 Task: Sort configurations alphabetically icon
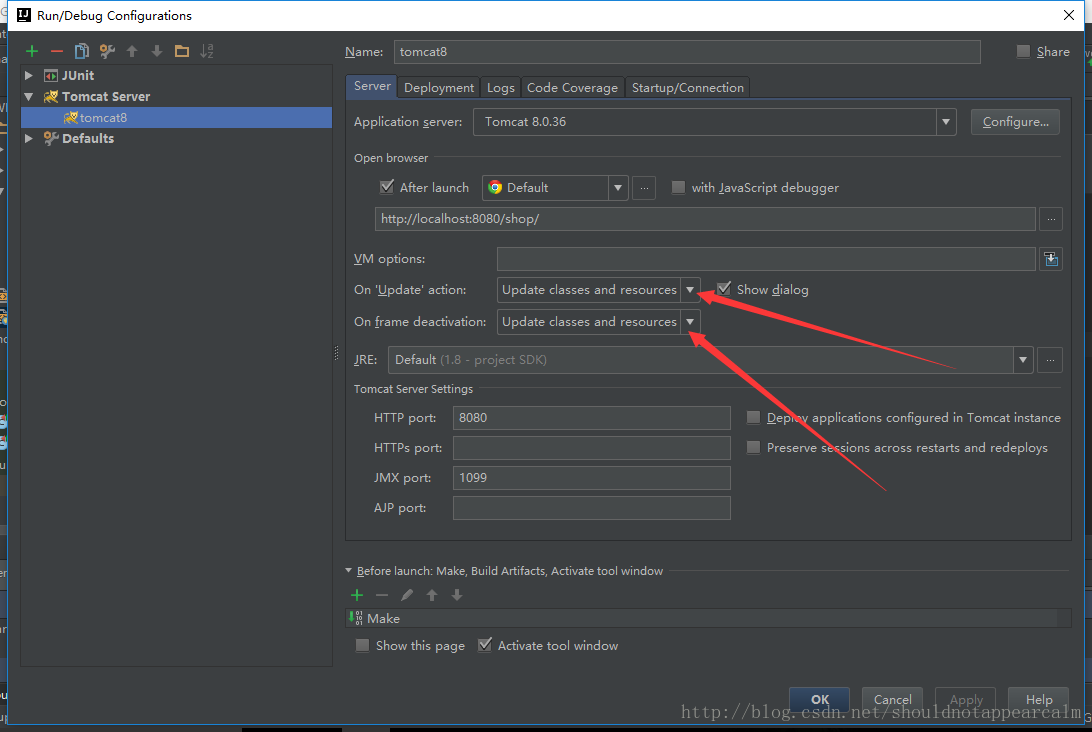coord(207,51)
